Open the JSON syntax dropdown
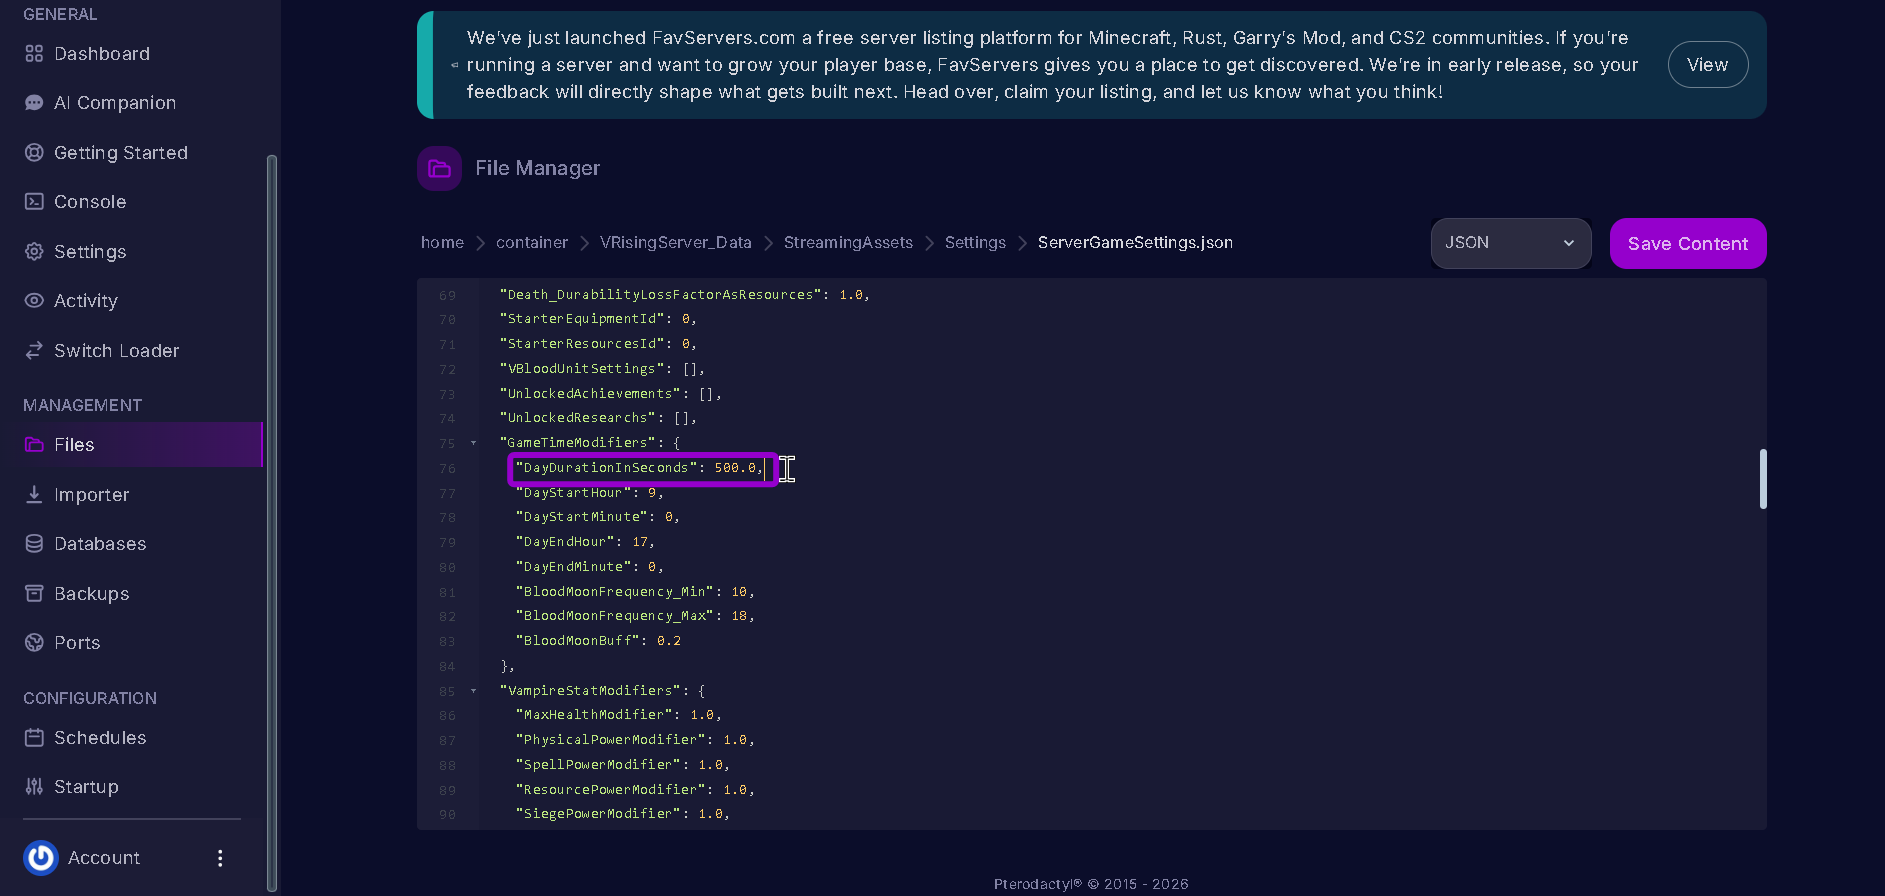 point(1511,243)
